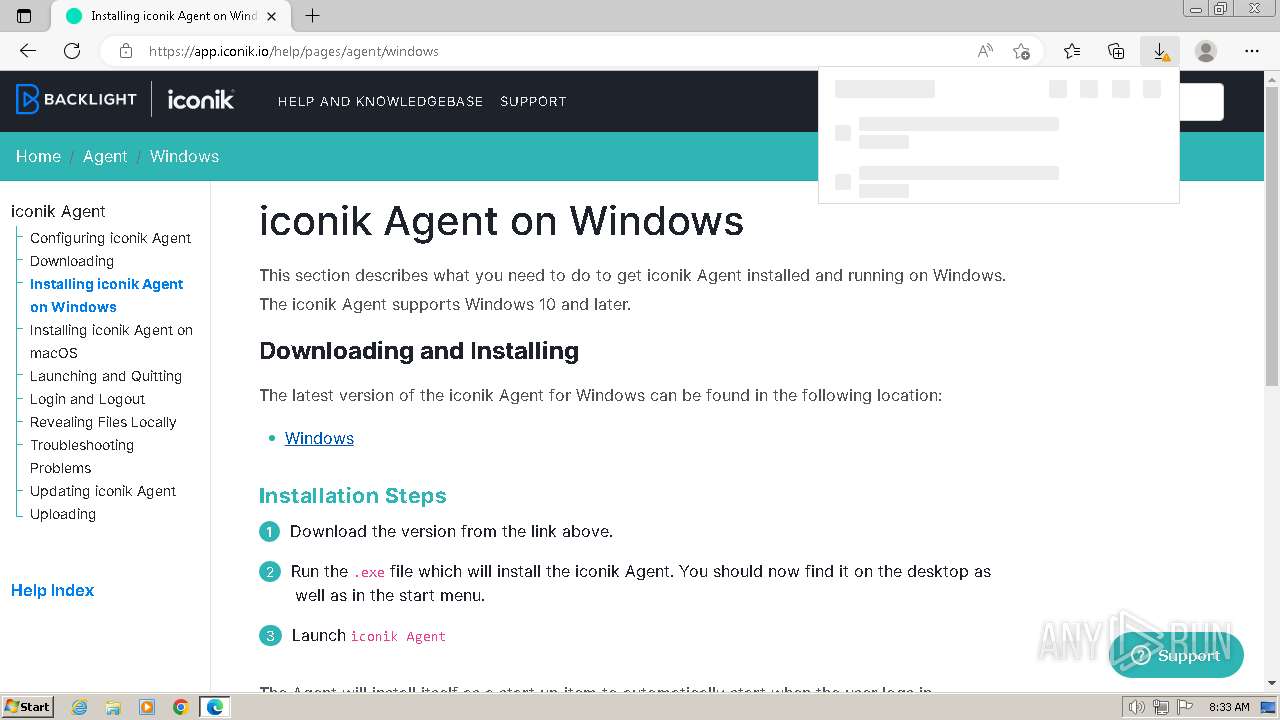
Task: Click the green Support chat button
Action: point(1176,656)
